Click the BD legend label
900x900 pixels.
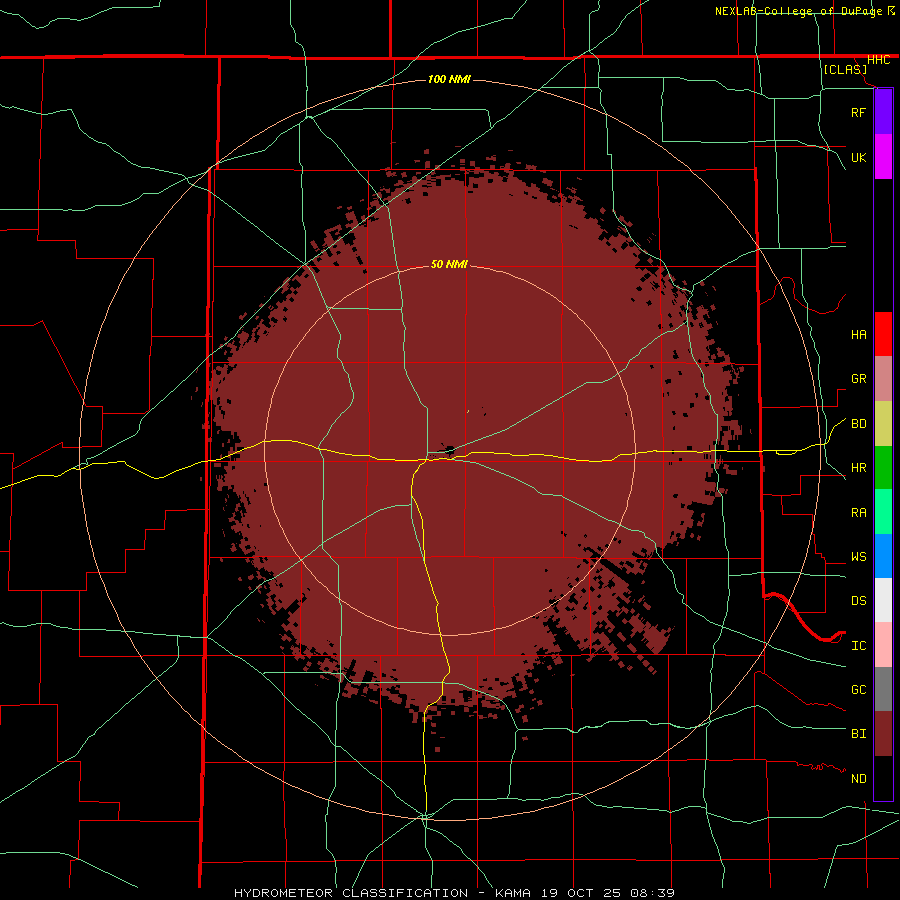pos(858,424)
